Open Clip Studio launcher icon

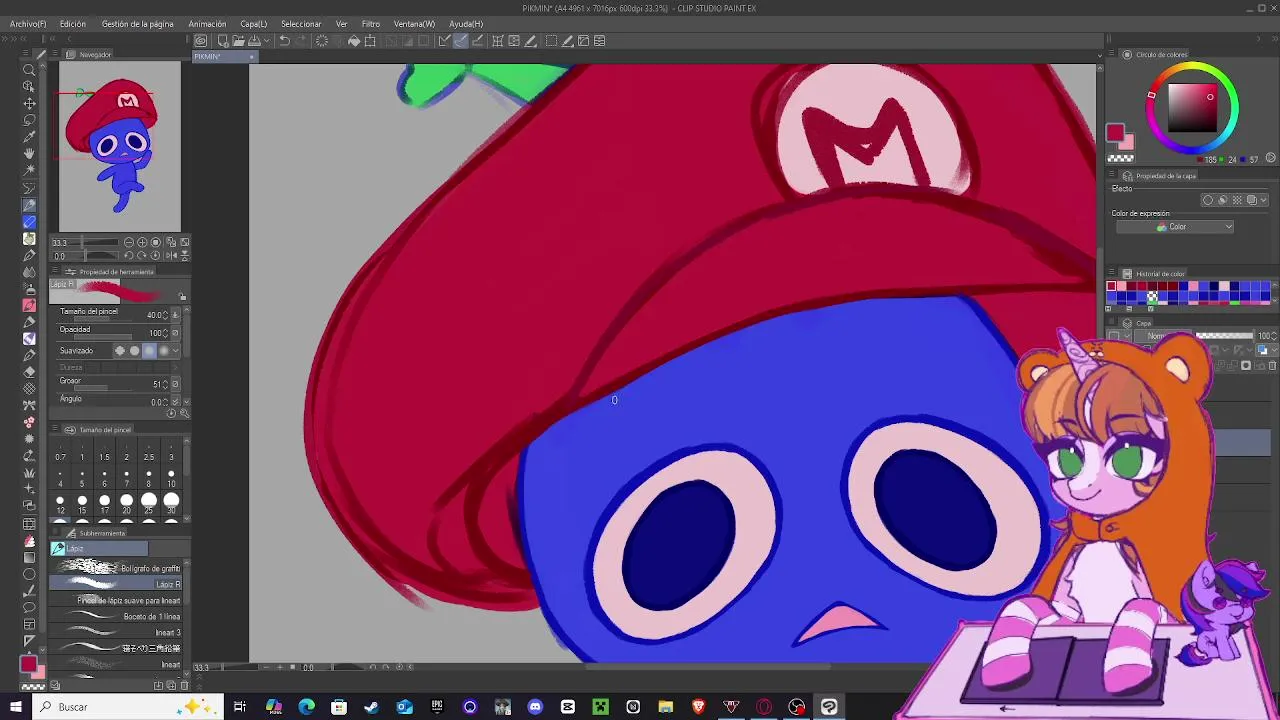(201, 41)
